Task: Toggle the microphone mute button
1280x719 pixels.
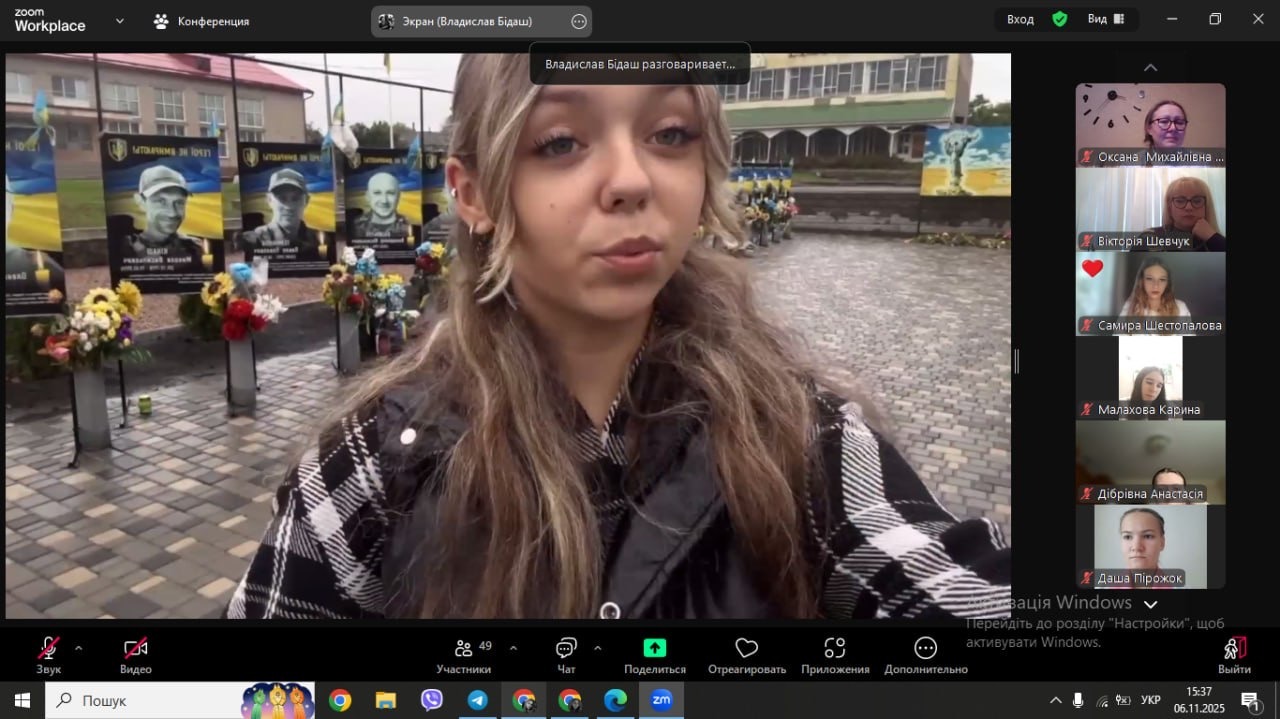Action: point(48,648)
